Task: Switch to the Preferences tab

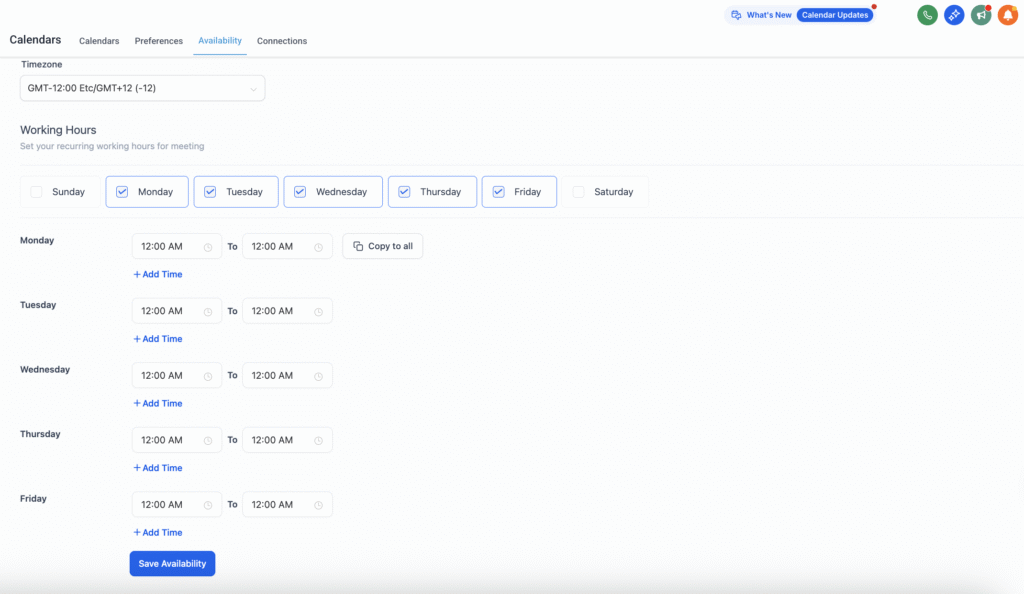Action: pos(159,41)
